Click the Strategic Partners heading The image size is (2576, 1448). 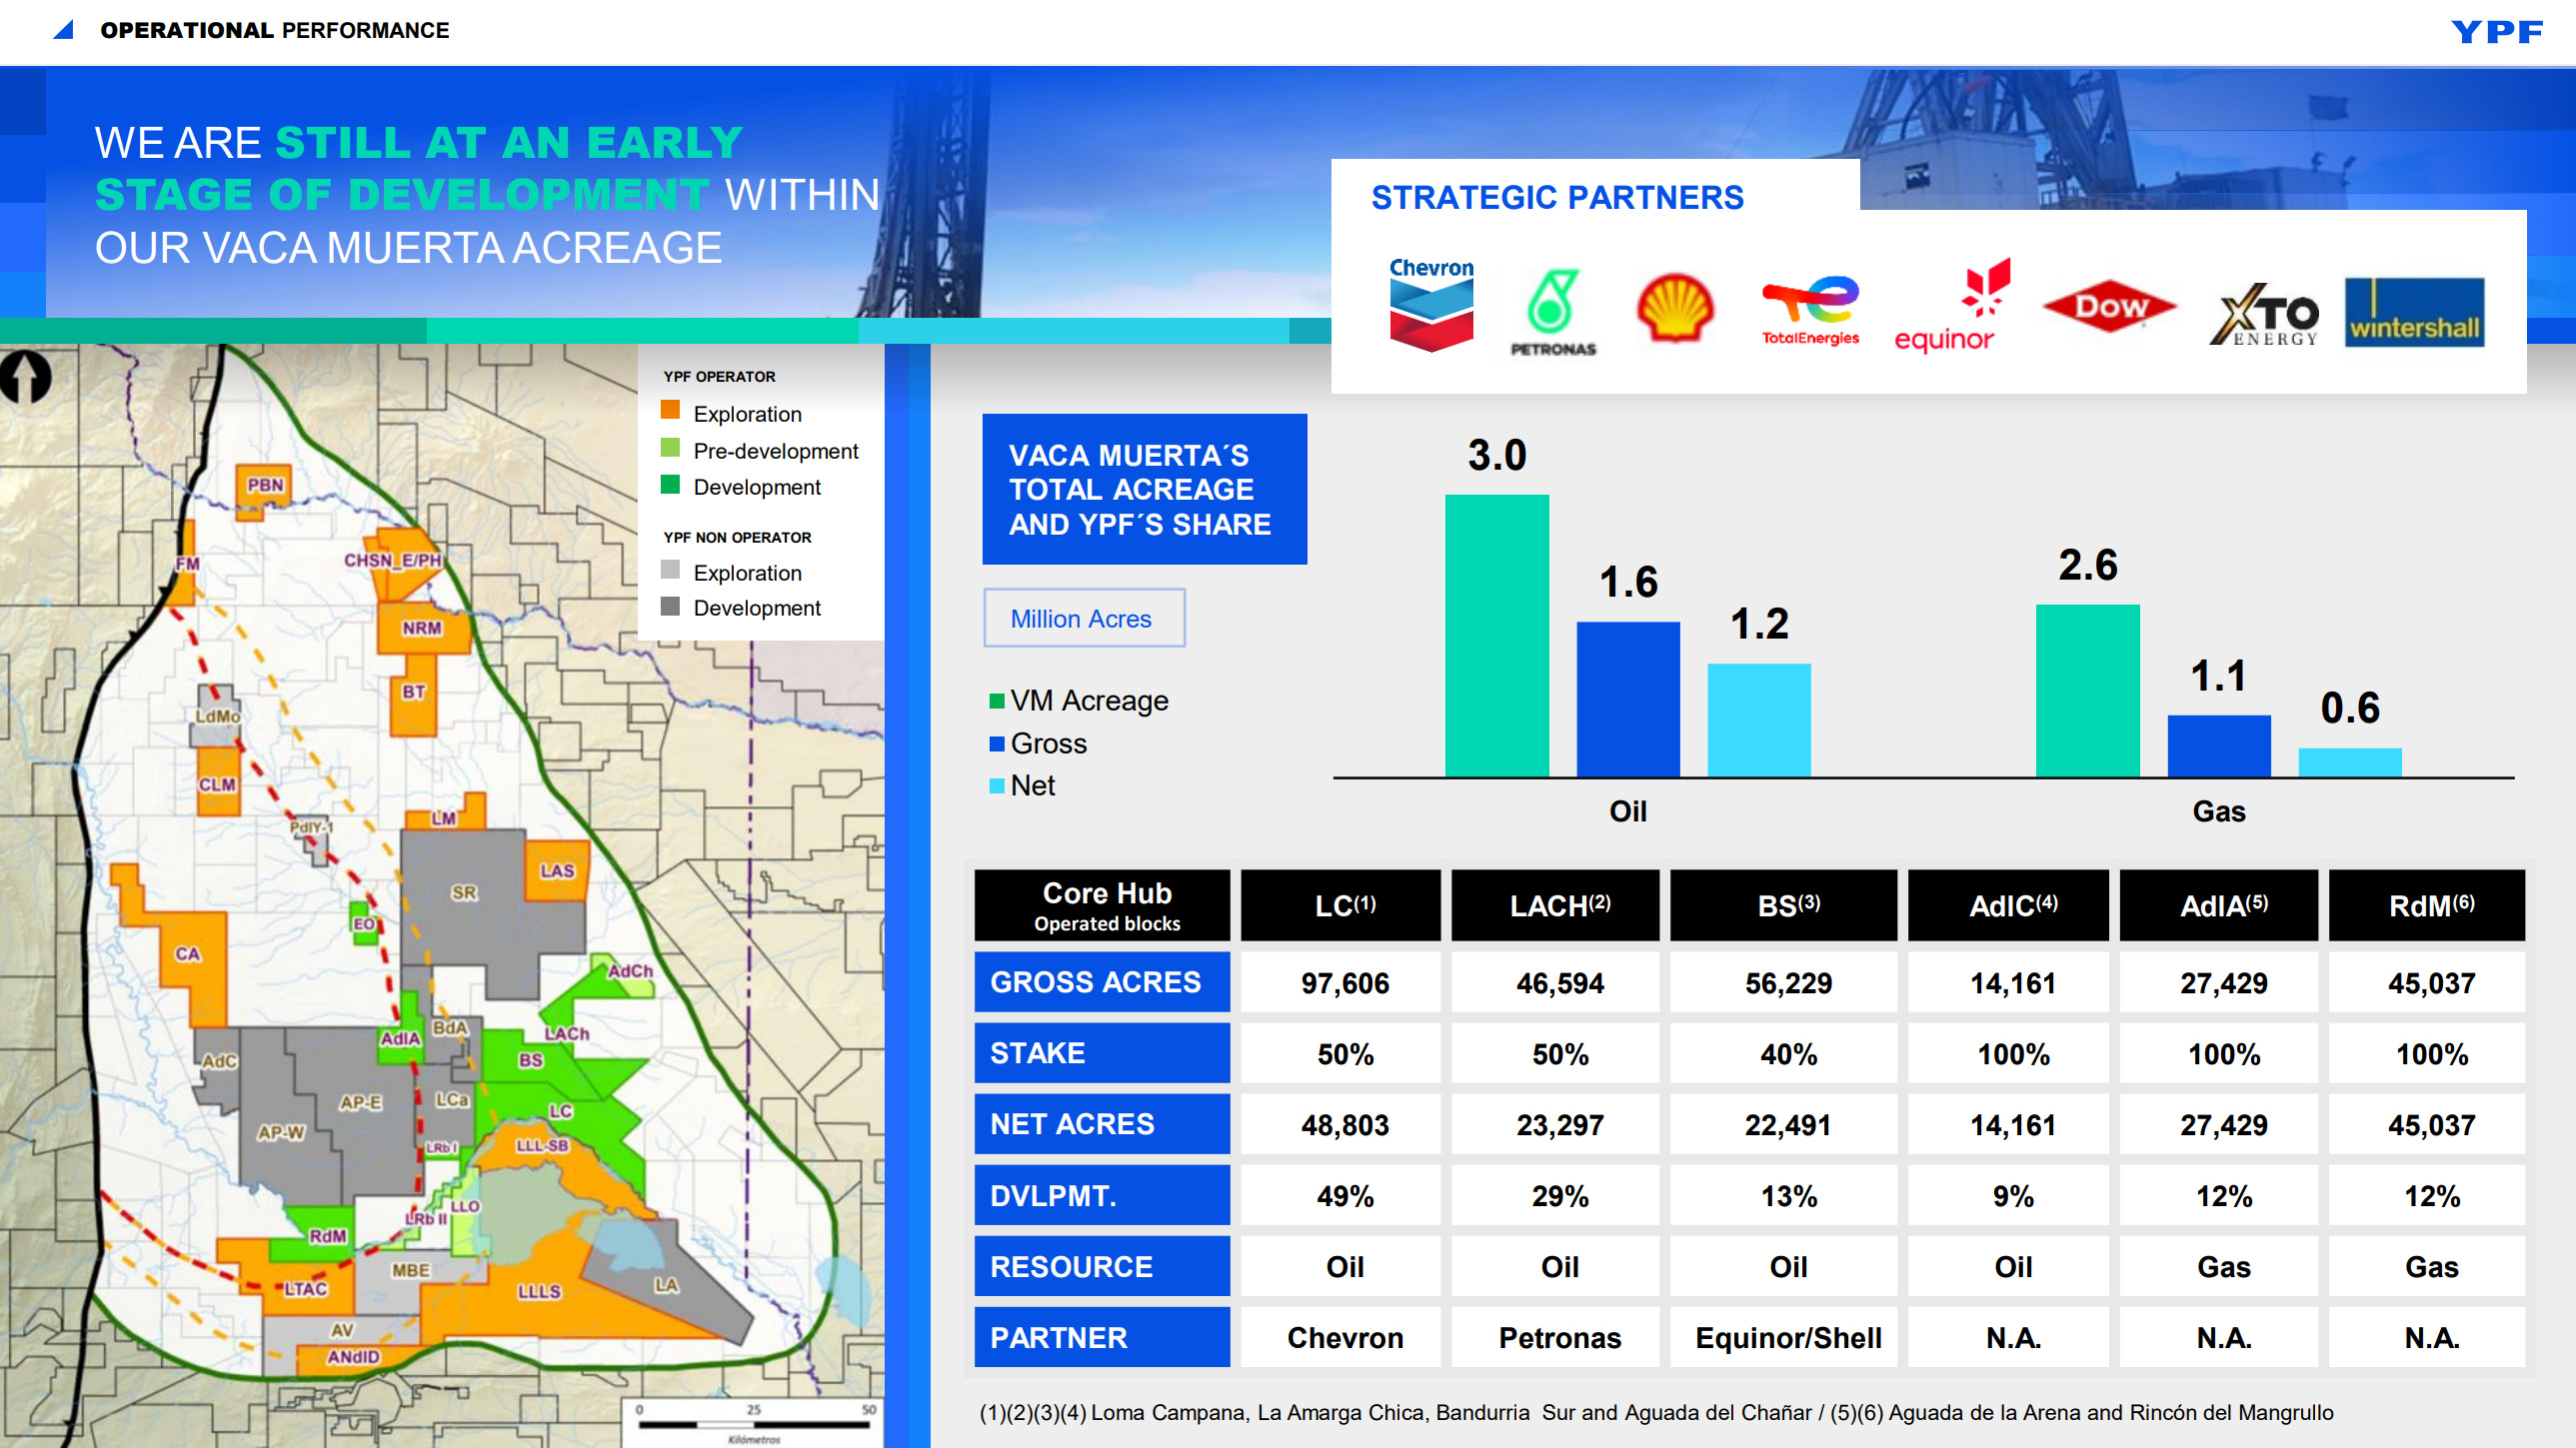pyautogui.click(x=1557, y=197)
